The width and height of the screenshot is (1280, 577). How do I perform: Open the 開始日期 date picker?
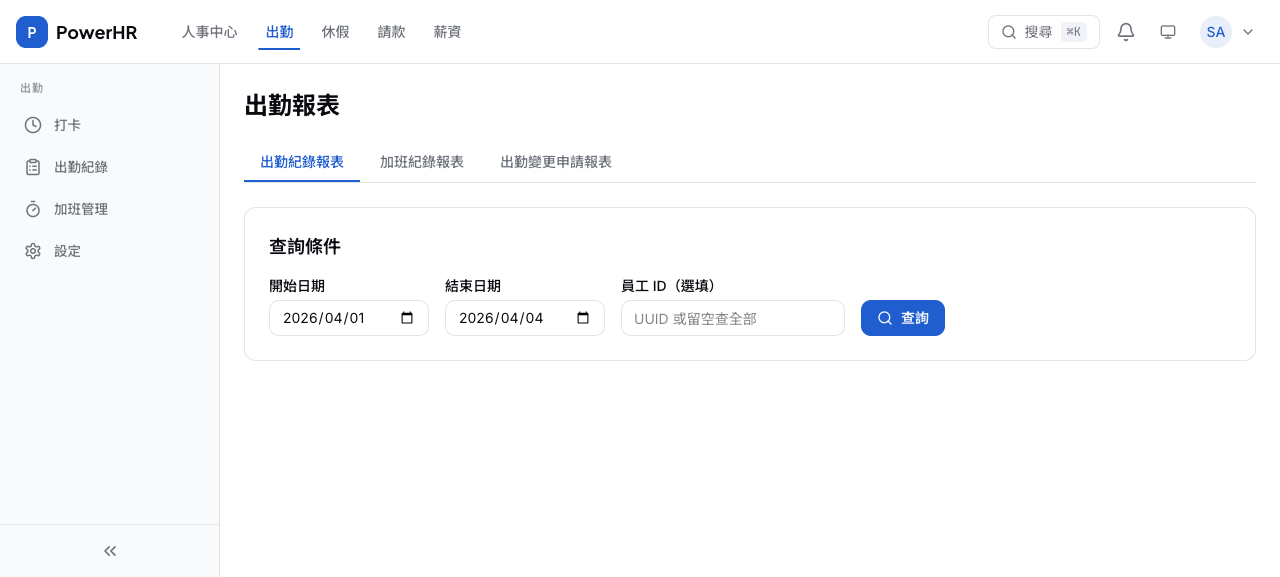pos(406,317)
